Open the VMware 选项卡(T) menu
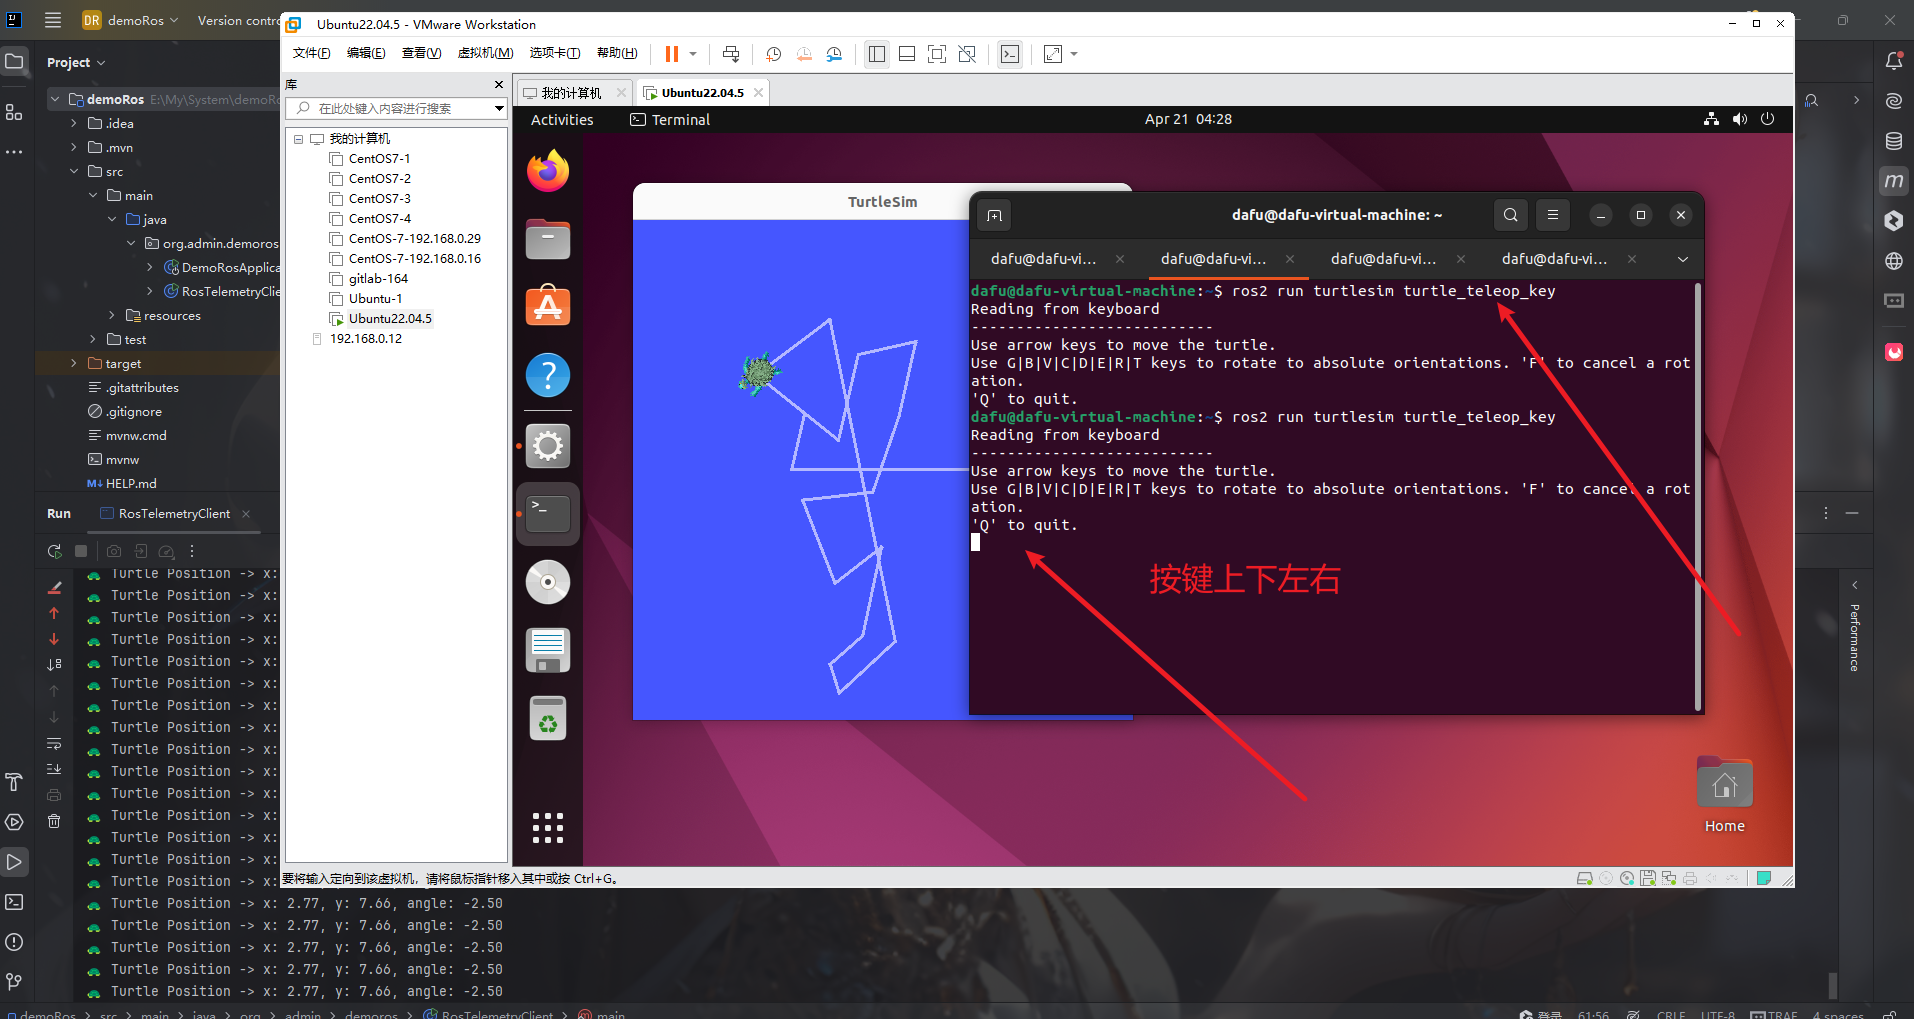This screenshot has width=1914, height=1019. pyautogui.click(x=555, y=53)
